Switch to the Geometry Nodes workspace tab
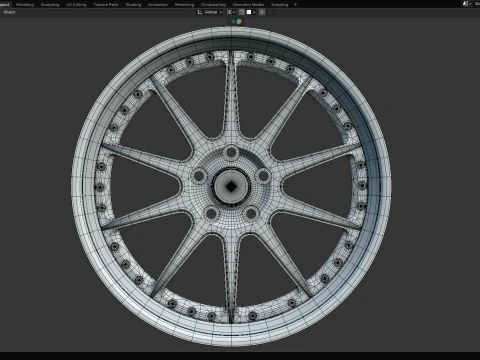The width and height of the screenshot is (480, 360). pyautogui.click(x=248, y=5)
